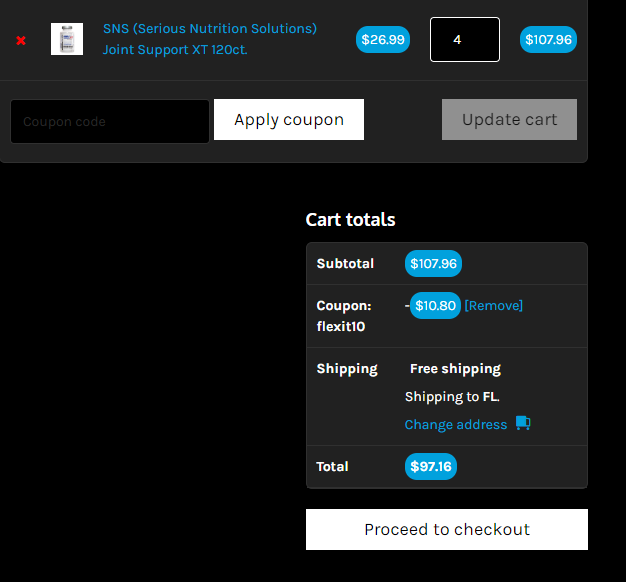626x582 pixels.
Task: Click the Change address link
Action: click(x=456, y=424)
